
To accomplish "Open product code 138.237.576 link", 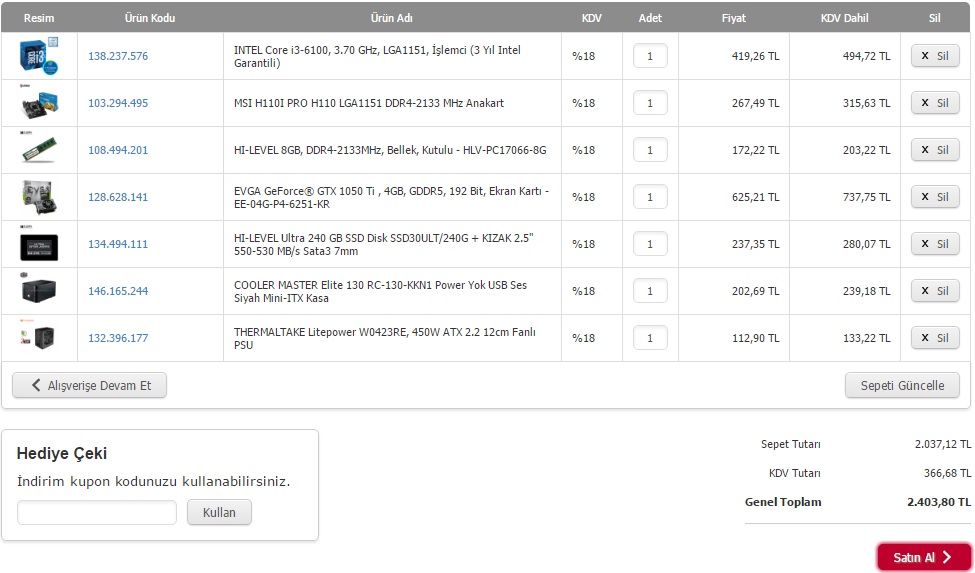I will pyautogui.click(x=118, y=56).
